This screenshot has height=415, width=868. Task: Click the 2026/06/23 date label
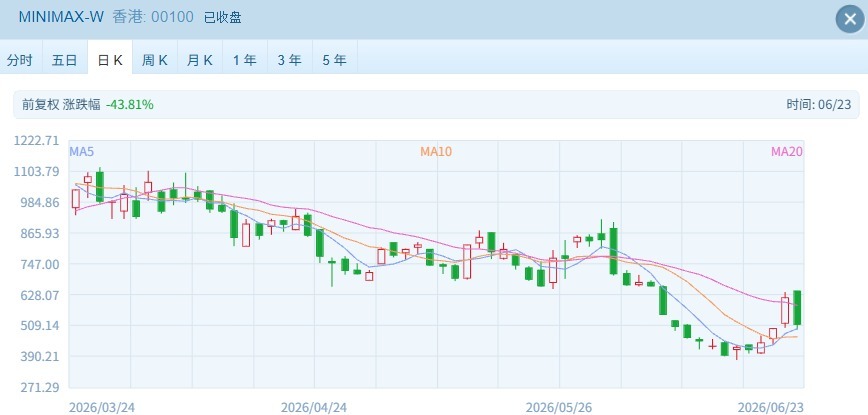(771, 408)
